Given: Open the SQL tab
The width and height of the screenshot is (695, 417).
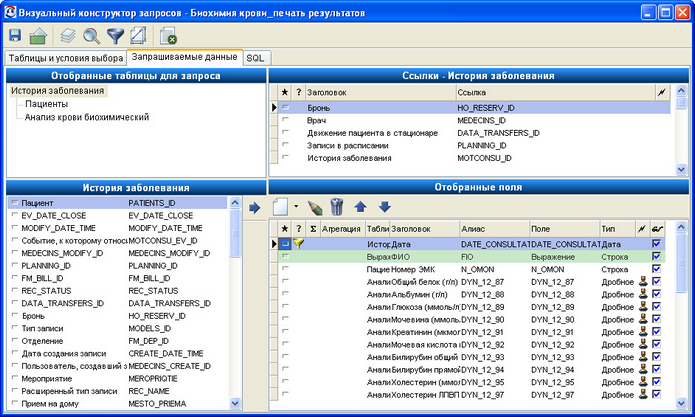Looking at the screenshot, I should pyautogui.click(x=256, y=58).
